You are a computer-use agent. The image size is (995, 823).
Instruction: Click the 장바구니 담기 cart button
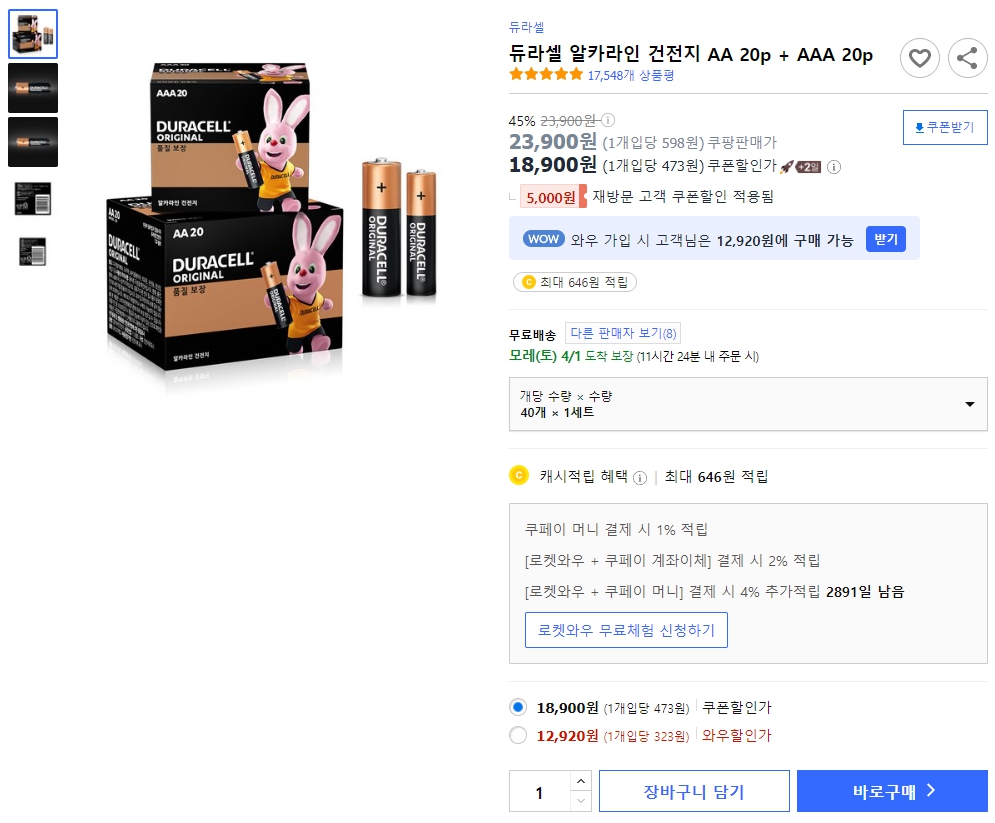coord(694,791)
